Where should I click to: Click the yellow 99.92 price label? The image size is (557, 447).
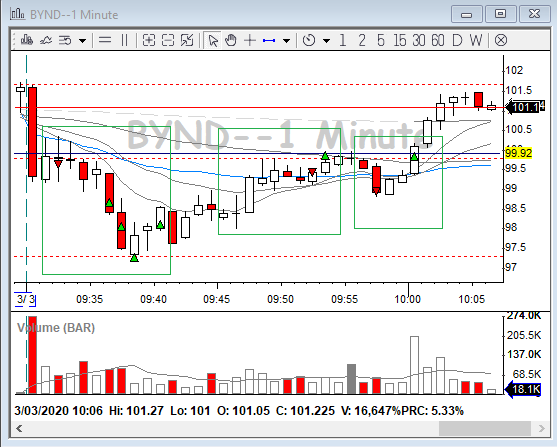tap(519, 154)
